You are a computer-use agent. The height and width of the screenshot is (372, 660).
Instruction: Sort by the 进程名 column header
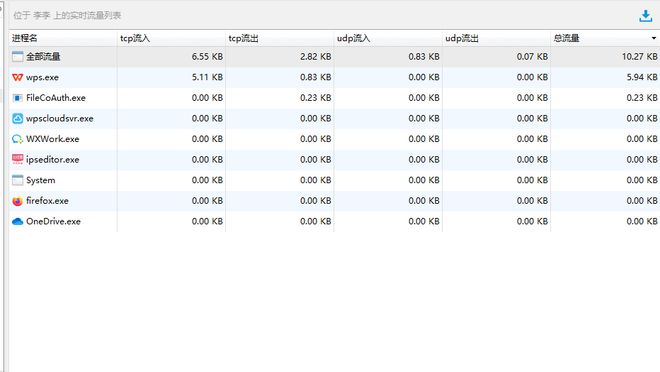point(63,38)
